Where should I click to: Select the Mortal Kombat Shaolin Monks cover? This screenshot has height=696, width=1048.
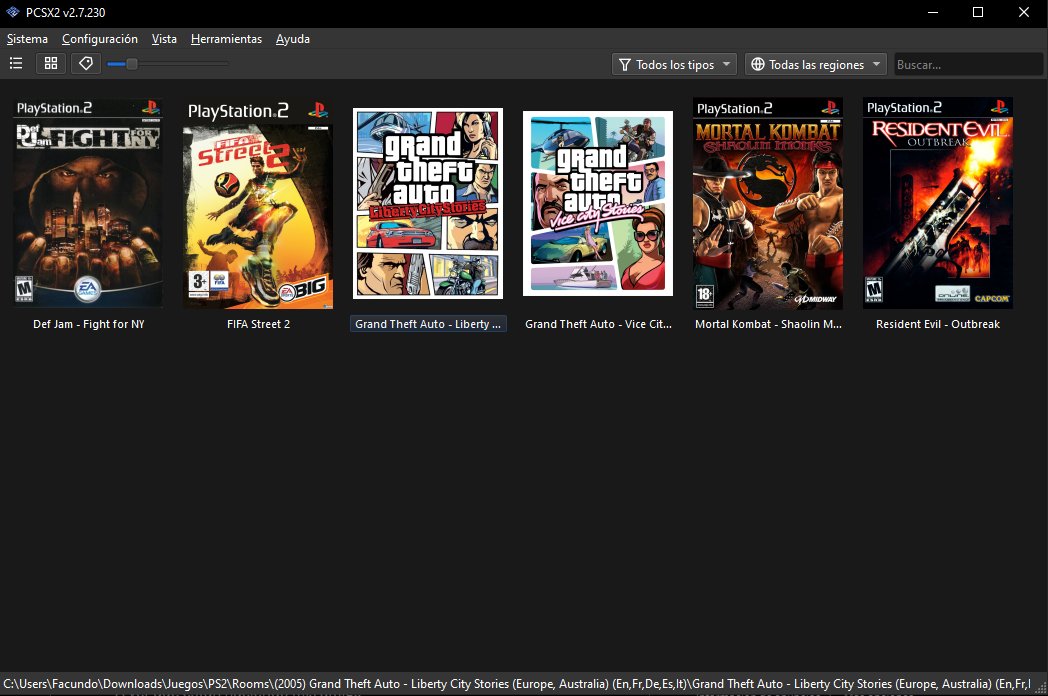[768, 203]
